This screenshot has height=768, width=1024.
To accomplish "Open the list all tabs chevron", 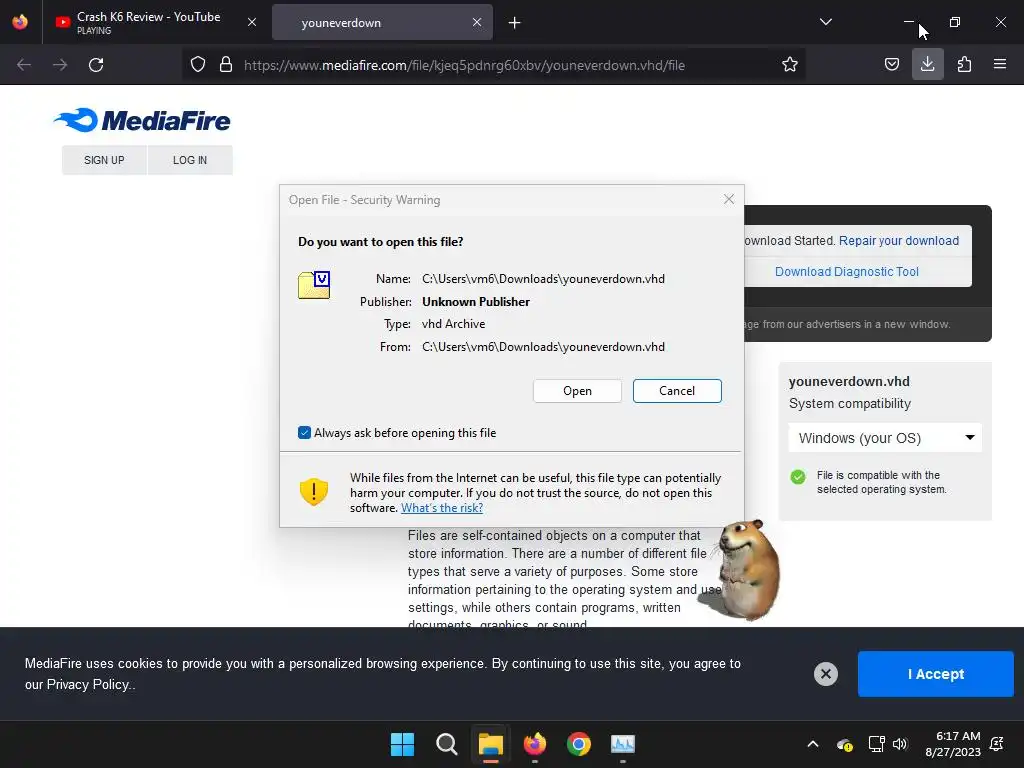I will 825,22.
